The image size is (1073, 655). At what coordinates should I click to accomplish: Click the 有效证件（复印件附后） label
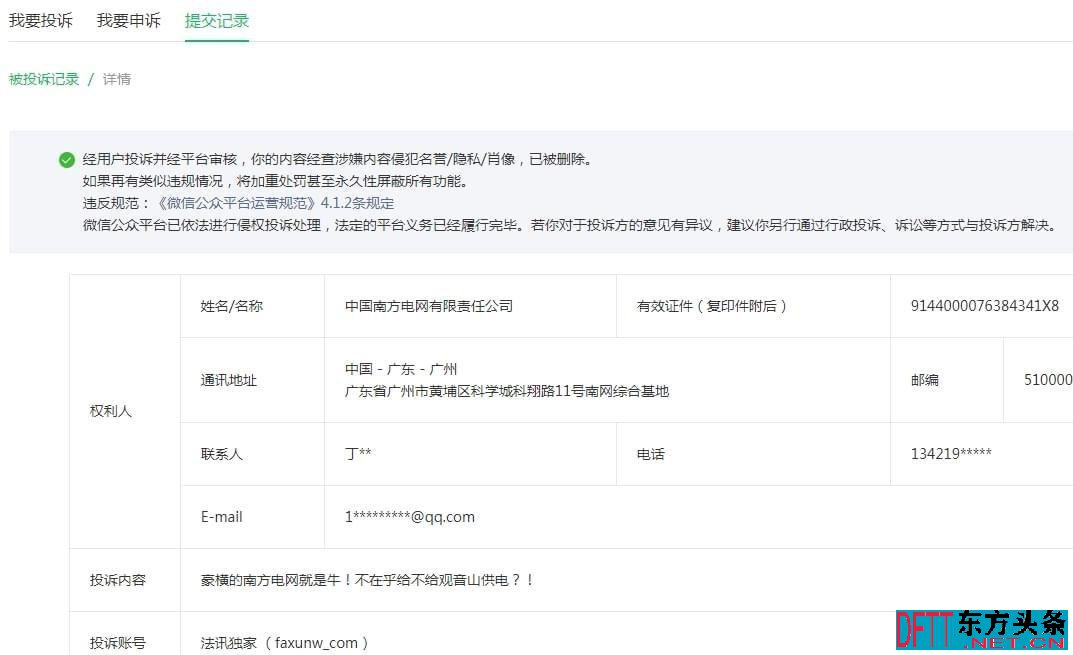click(712, 306)
